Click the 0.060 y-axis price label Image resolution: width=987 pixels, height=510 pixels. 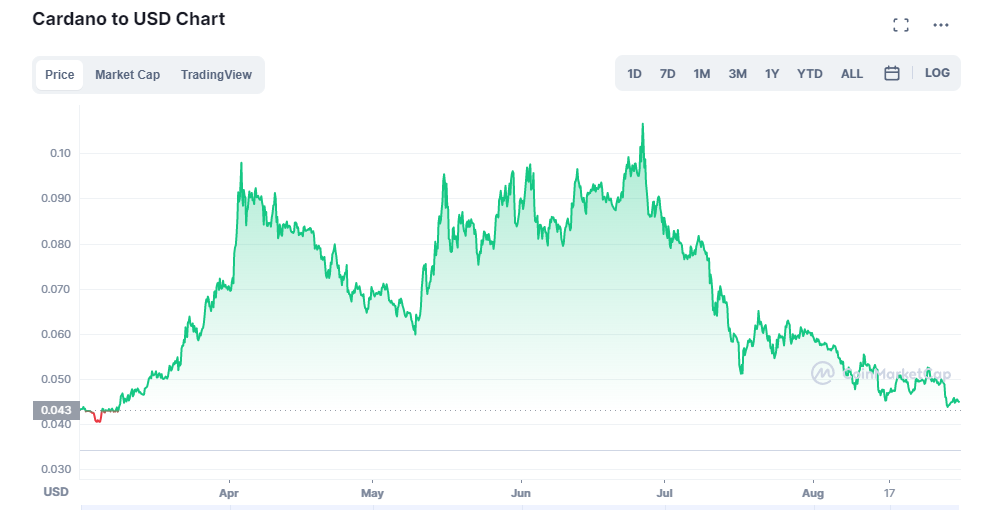[x=56, y=334]
